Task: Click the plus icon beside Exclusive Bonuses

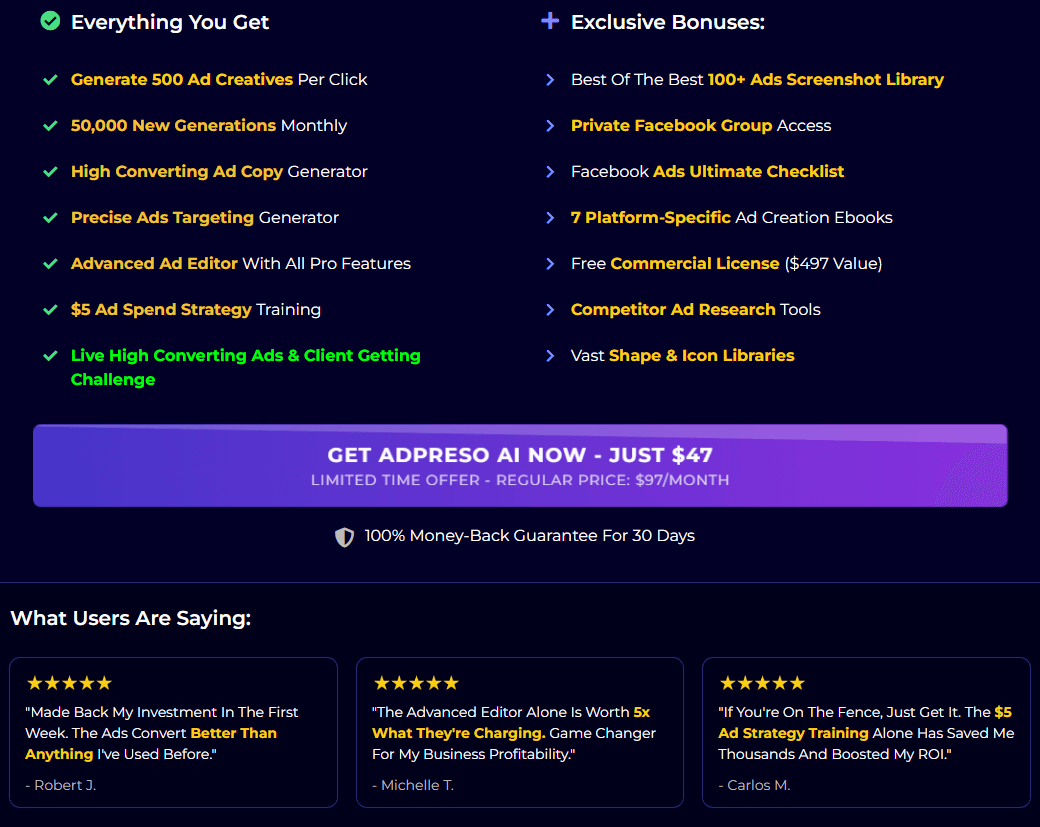Action: [549, 21]
